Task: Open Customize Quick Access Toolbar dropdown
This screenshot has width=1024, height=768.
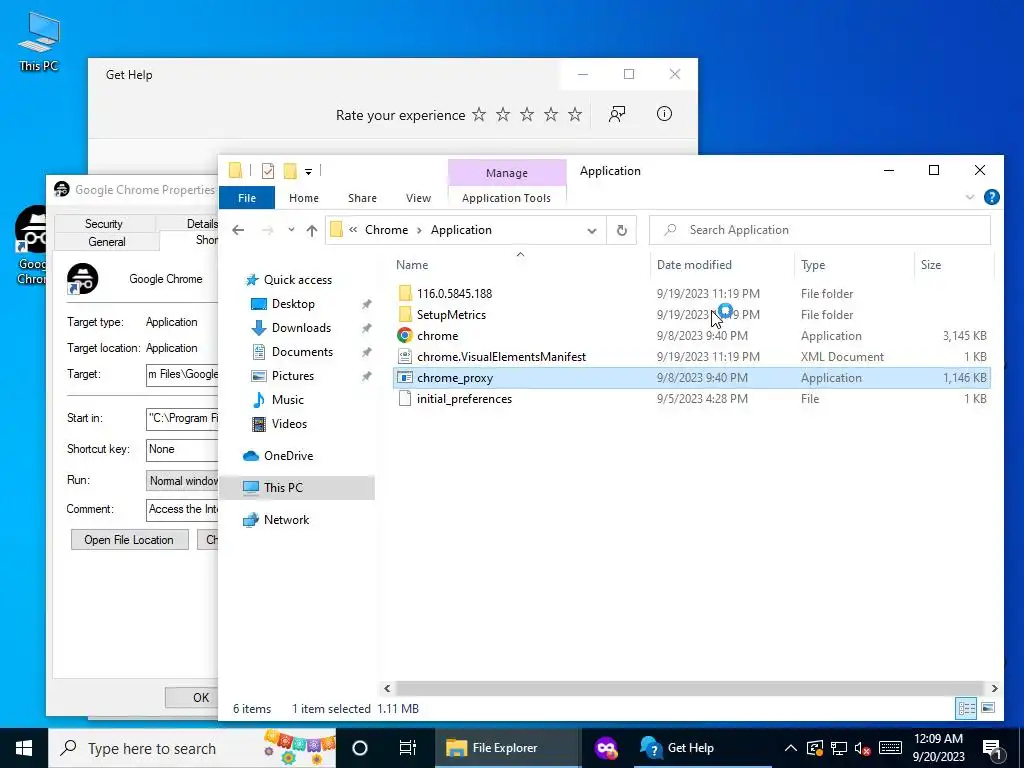Action: pos(308,172)
